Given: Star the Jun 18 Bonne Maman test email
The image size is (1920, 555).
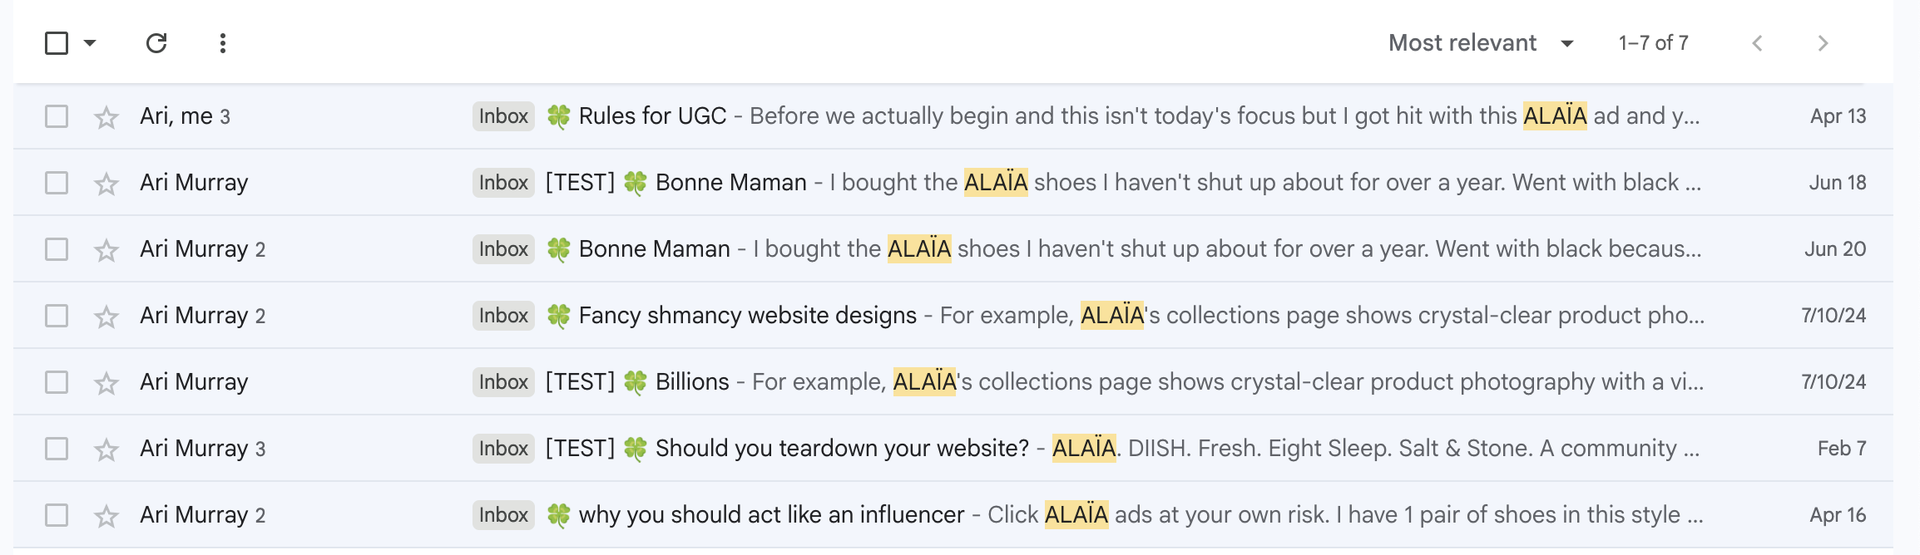Looking at the screenshot, I should coord(106,184).
